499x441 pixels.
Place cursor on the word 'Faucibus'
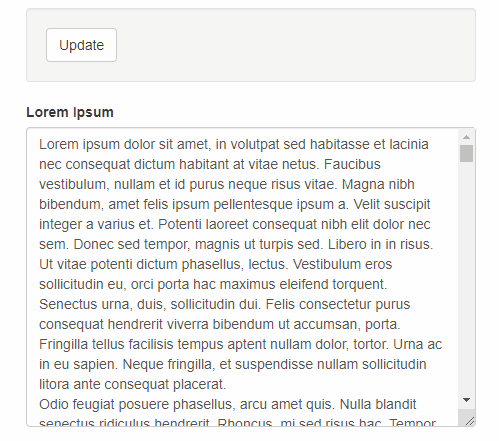click(x=352, y=164)
